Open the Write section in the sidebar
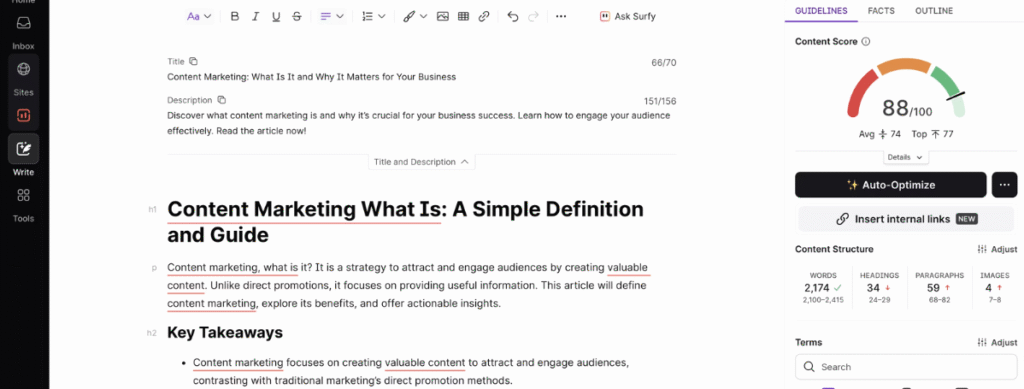1024x389 pixels. click(x=23, y=156)
